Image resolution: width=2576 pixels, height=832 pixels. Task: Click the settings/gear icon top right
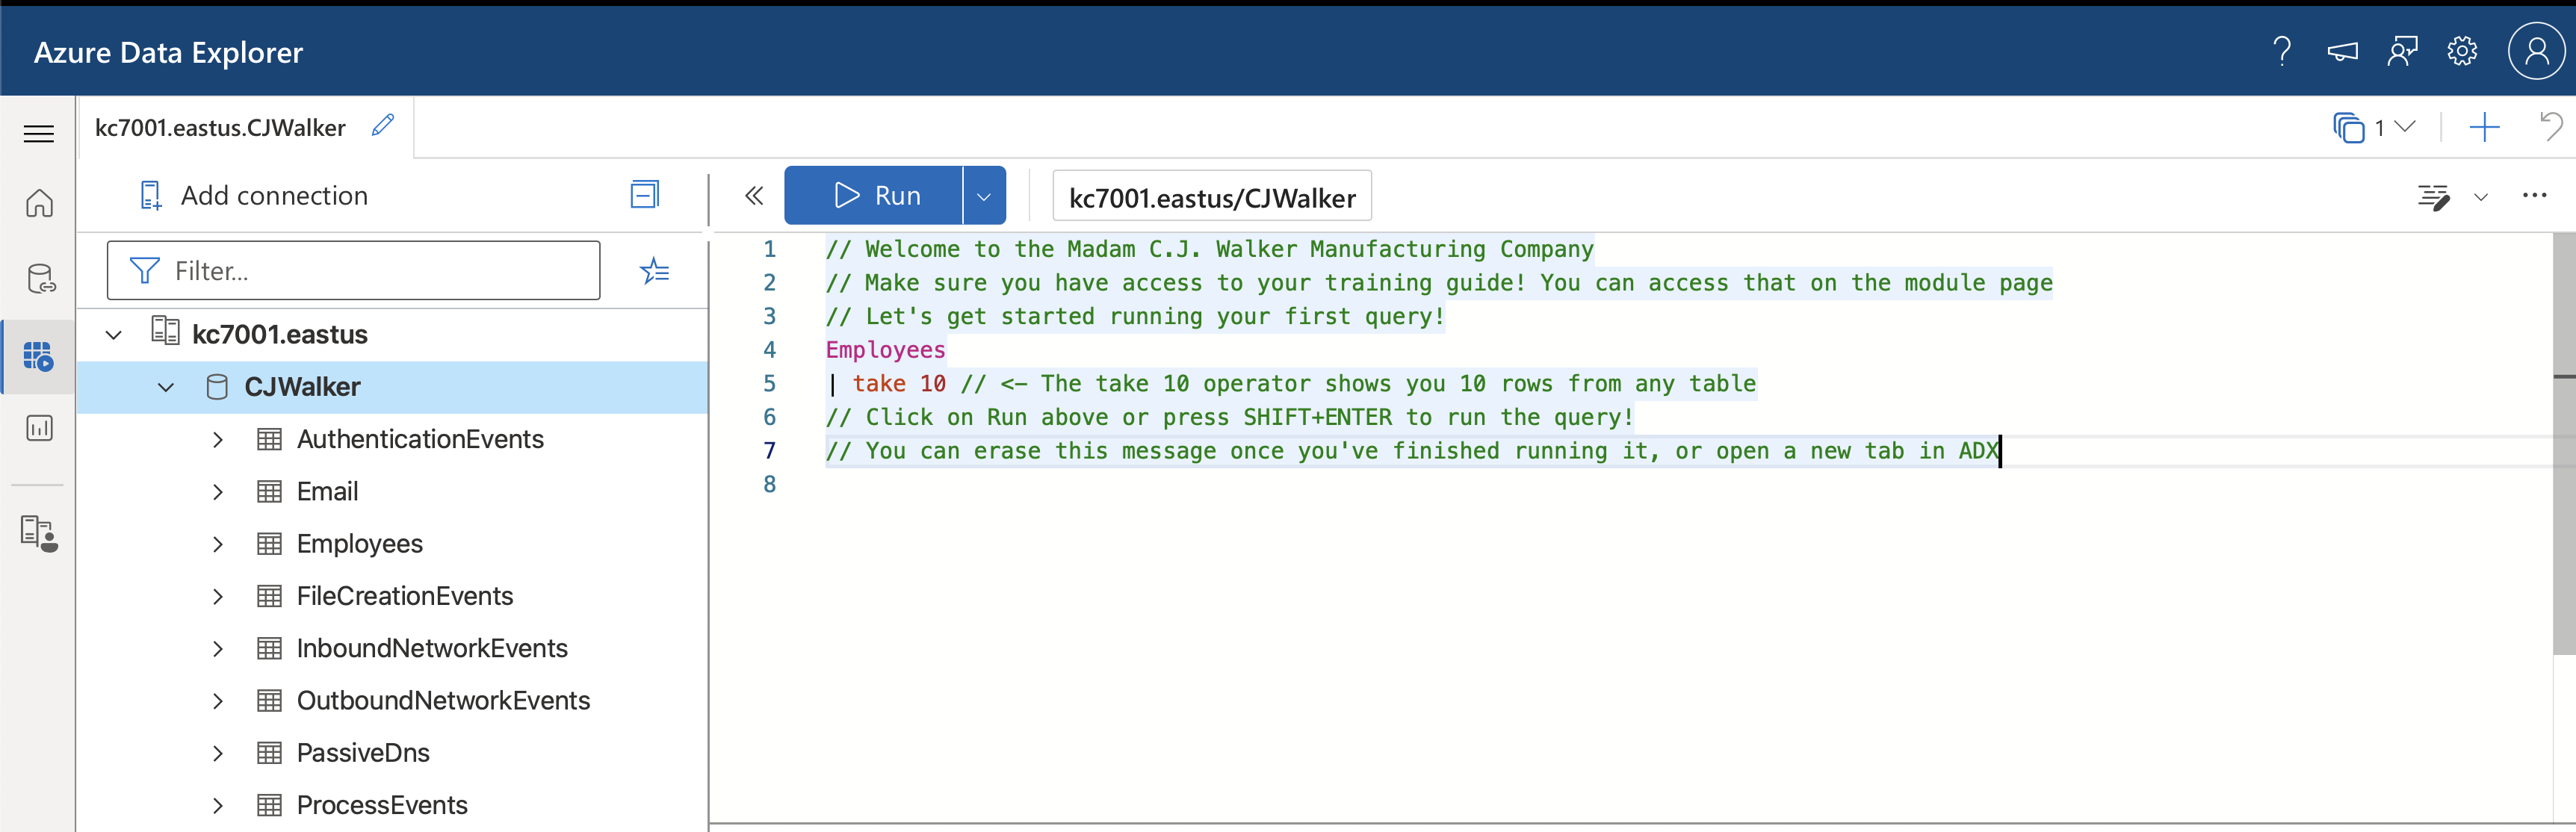coord(2461,51)
